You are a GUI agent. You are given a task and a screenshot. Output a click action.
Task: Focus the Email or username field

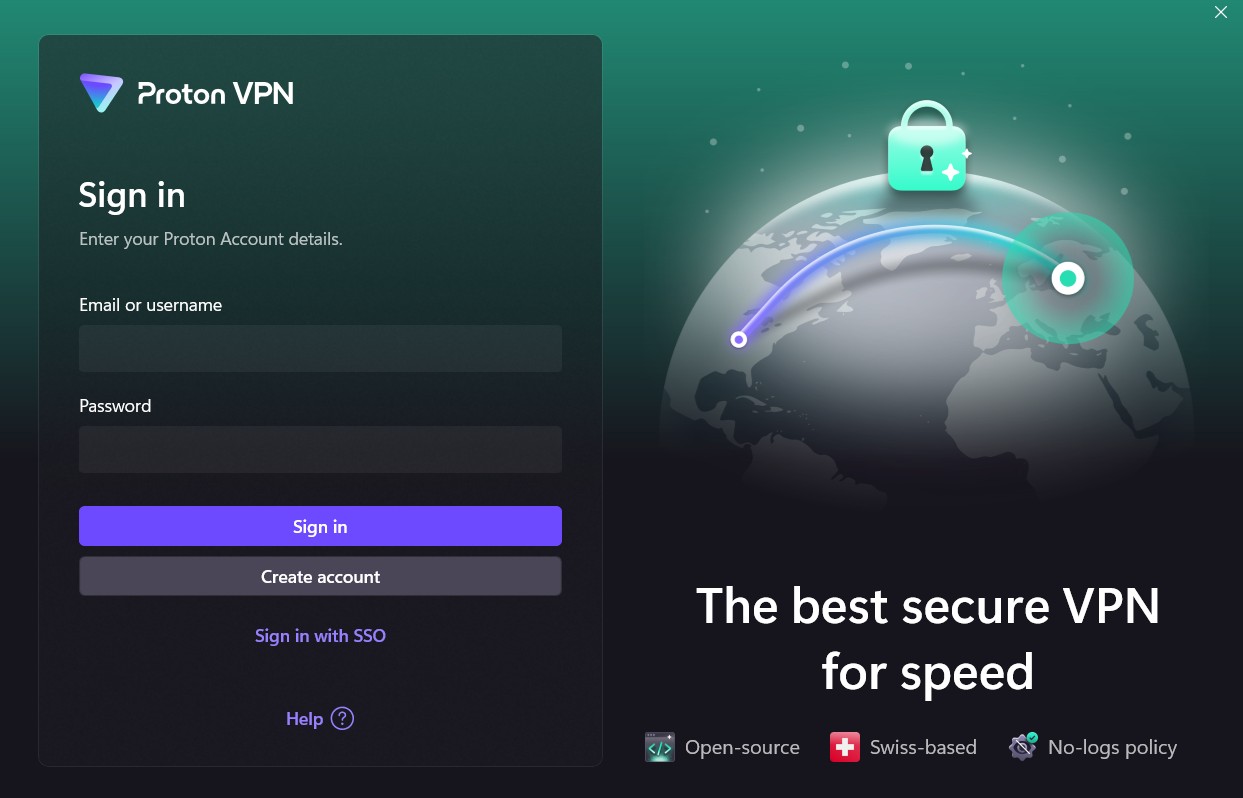[320, 348]
